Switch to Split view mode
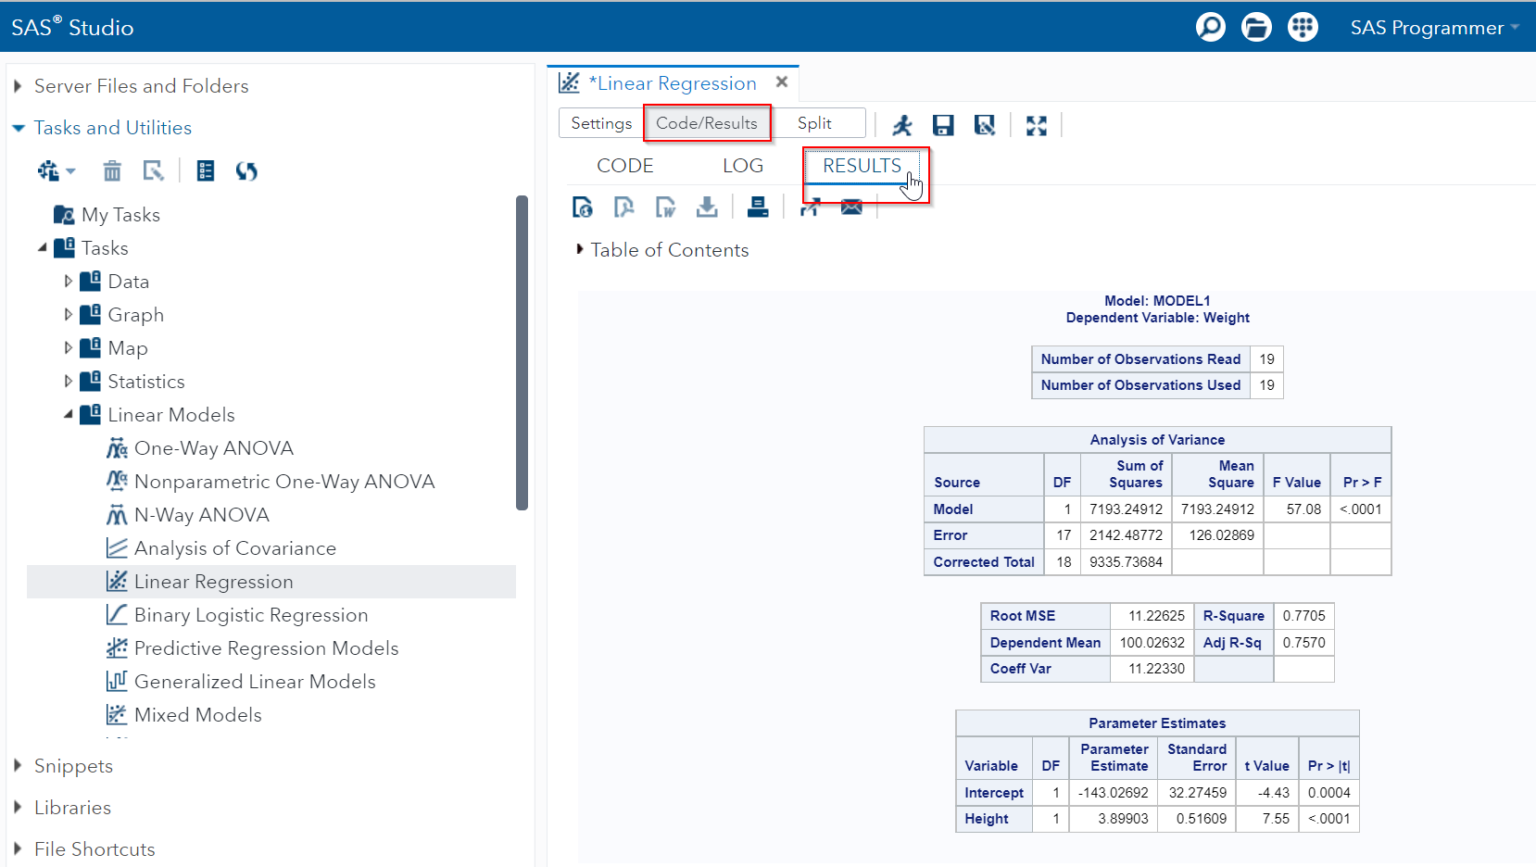Viewport: 1536px width, 867px height. tap(818, 122)
